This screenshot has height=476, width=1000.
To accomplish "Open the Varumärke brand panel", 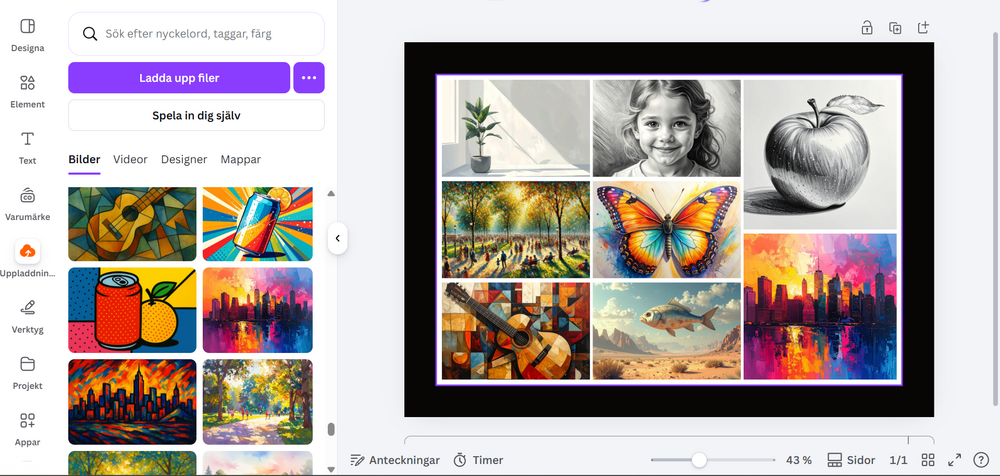I will tap(27, 202).
